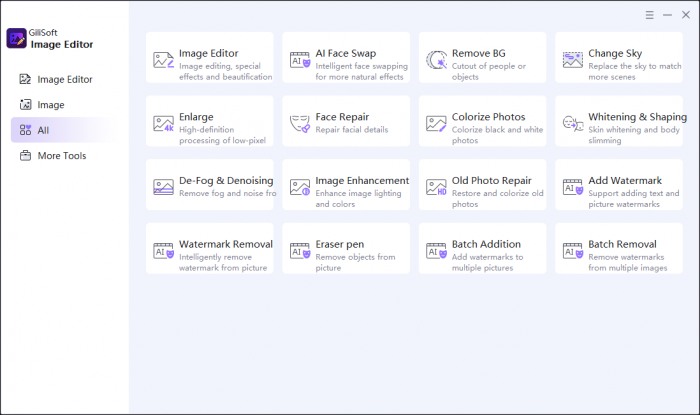Open the hamburger menu in title bar
700x415 pixels.
pos(650,15)
